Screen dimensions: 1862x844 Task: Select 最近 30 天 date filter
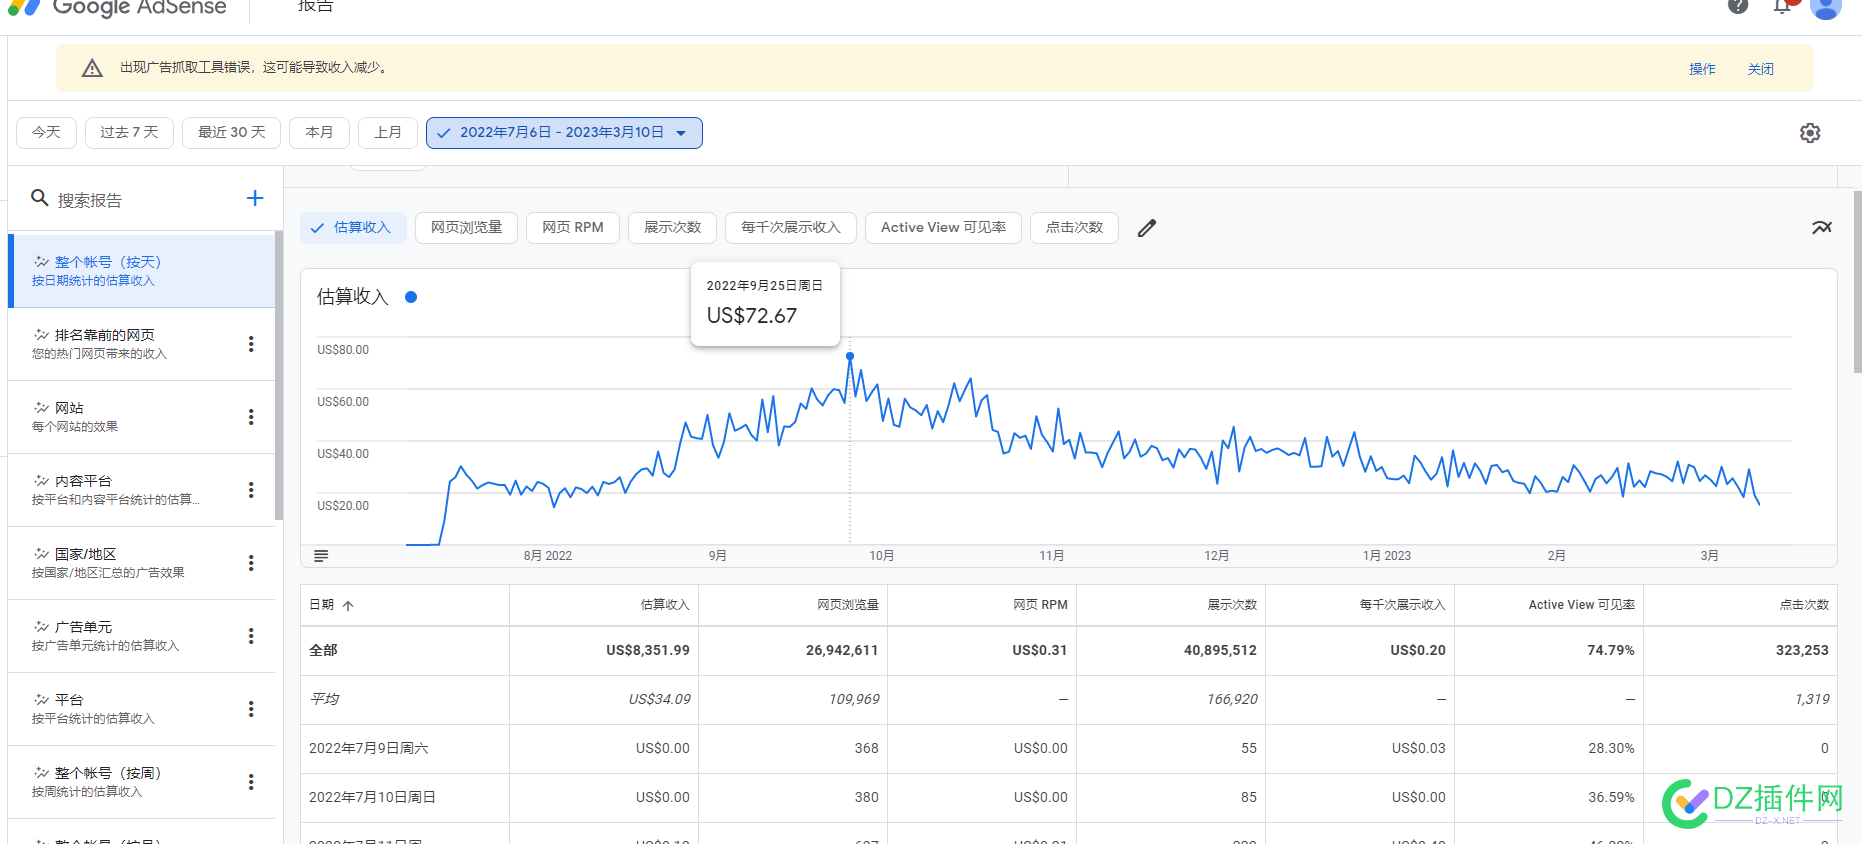point(232,133)
